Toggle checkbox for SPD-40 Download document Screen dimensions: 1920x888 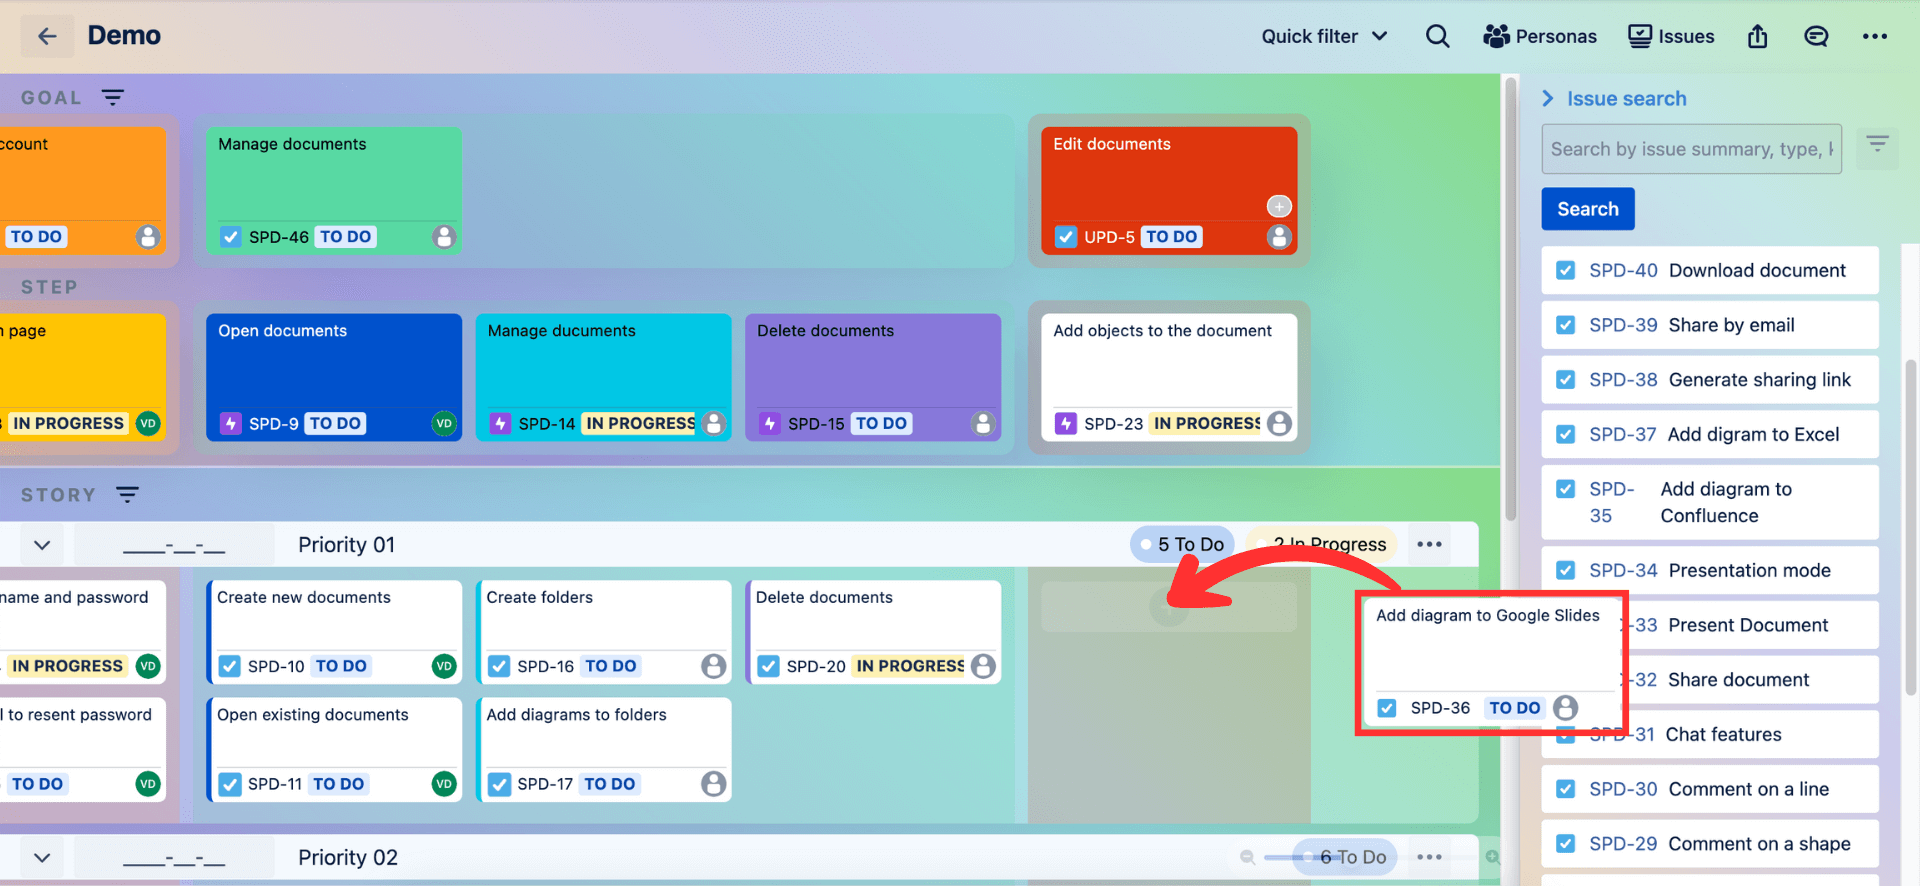[x=1566, y=270]
